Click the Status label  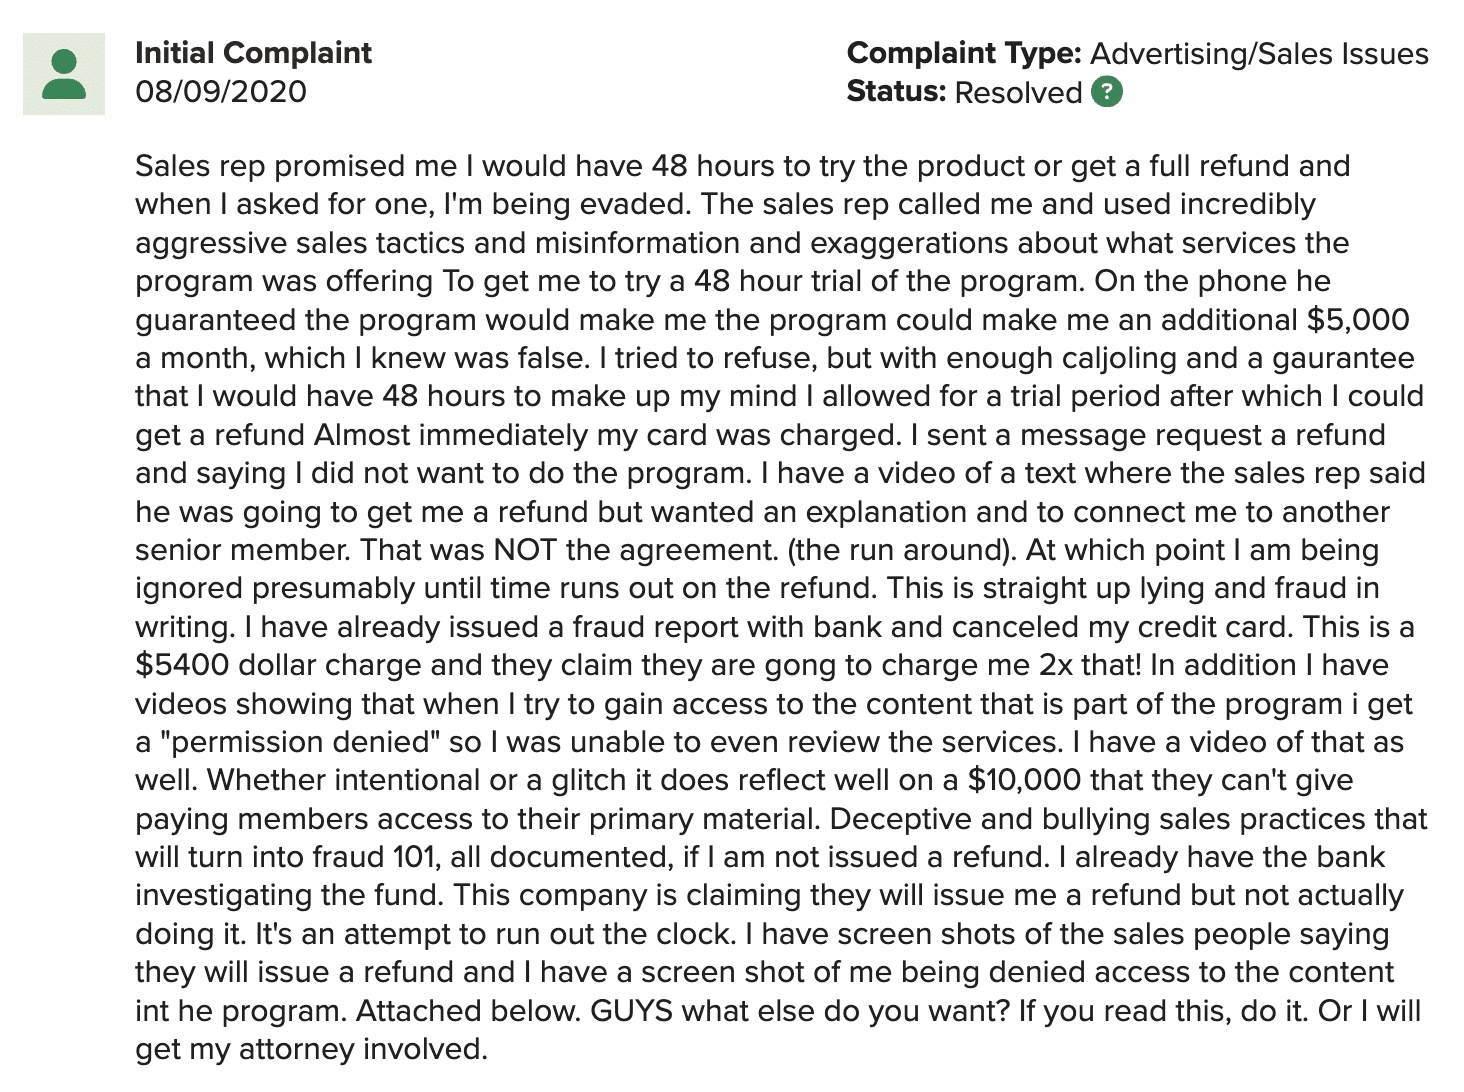[896, 92]
